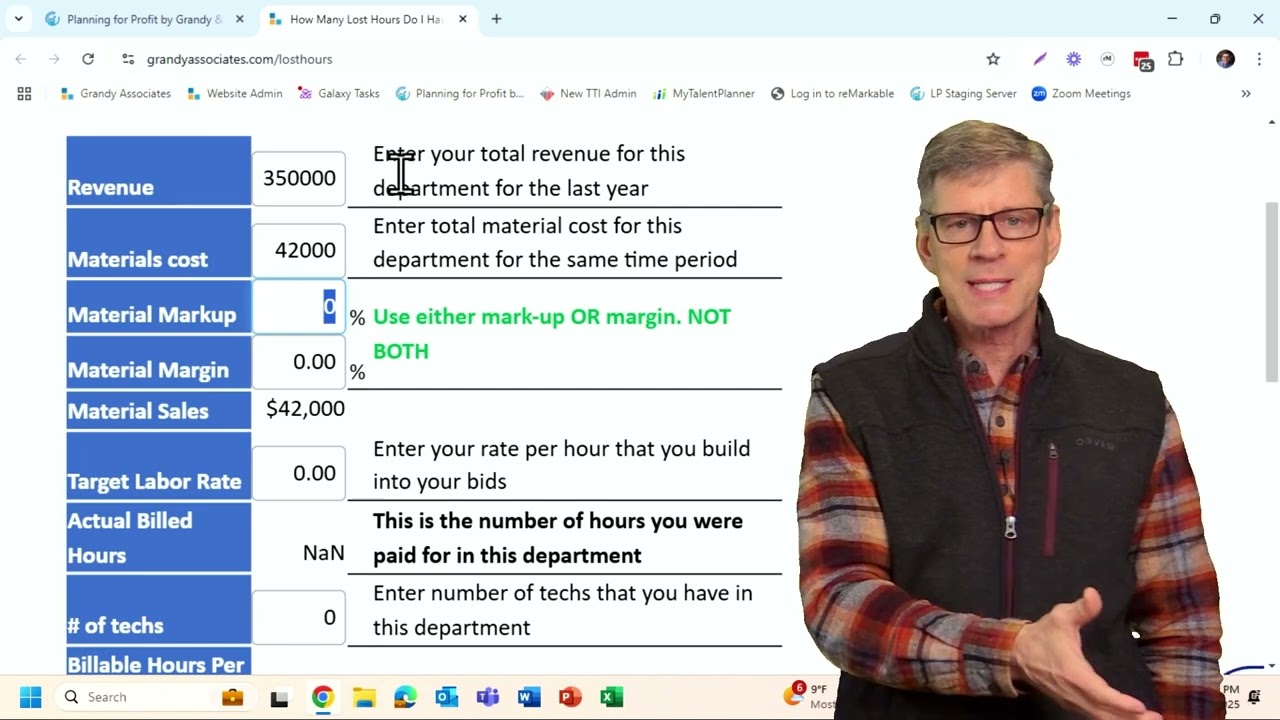Open the apps grid in bookmarks bar
1280x720 pixels.
point(24,93)
